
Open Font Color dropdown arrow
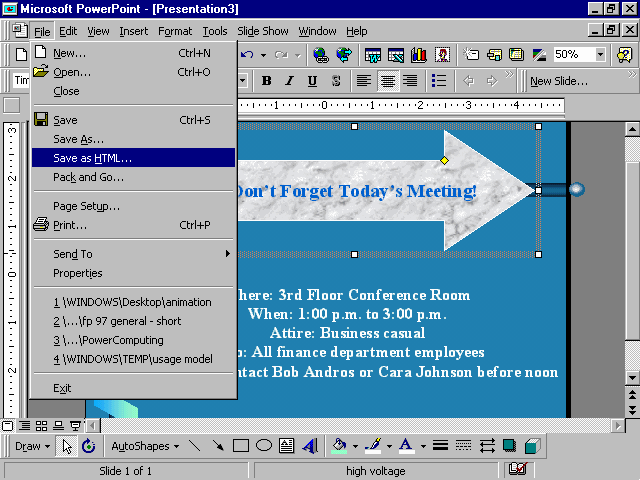423,447
